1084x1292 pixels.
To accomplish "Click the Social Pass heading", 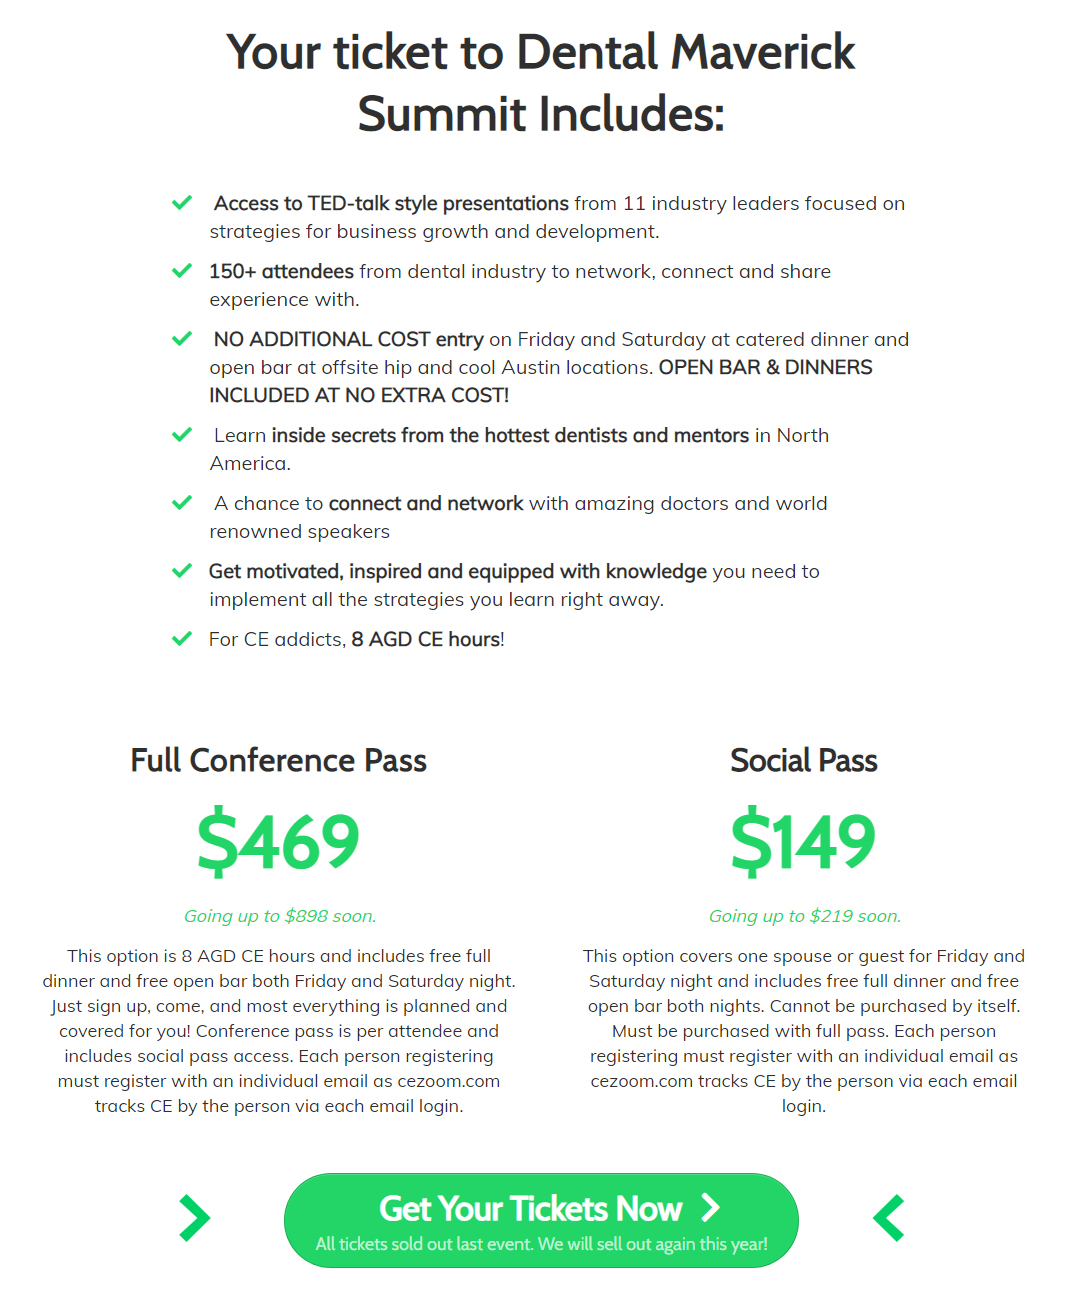I will click(x=803, y=761).
